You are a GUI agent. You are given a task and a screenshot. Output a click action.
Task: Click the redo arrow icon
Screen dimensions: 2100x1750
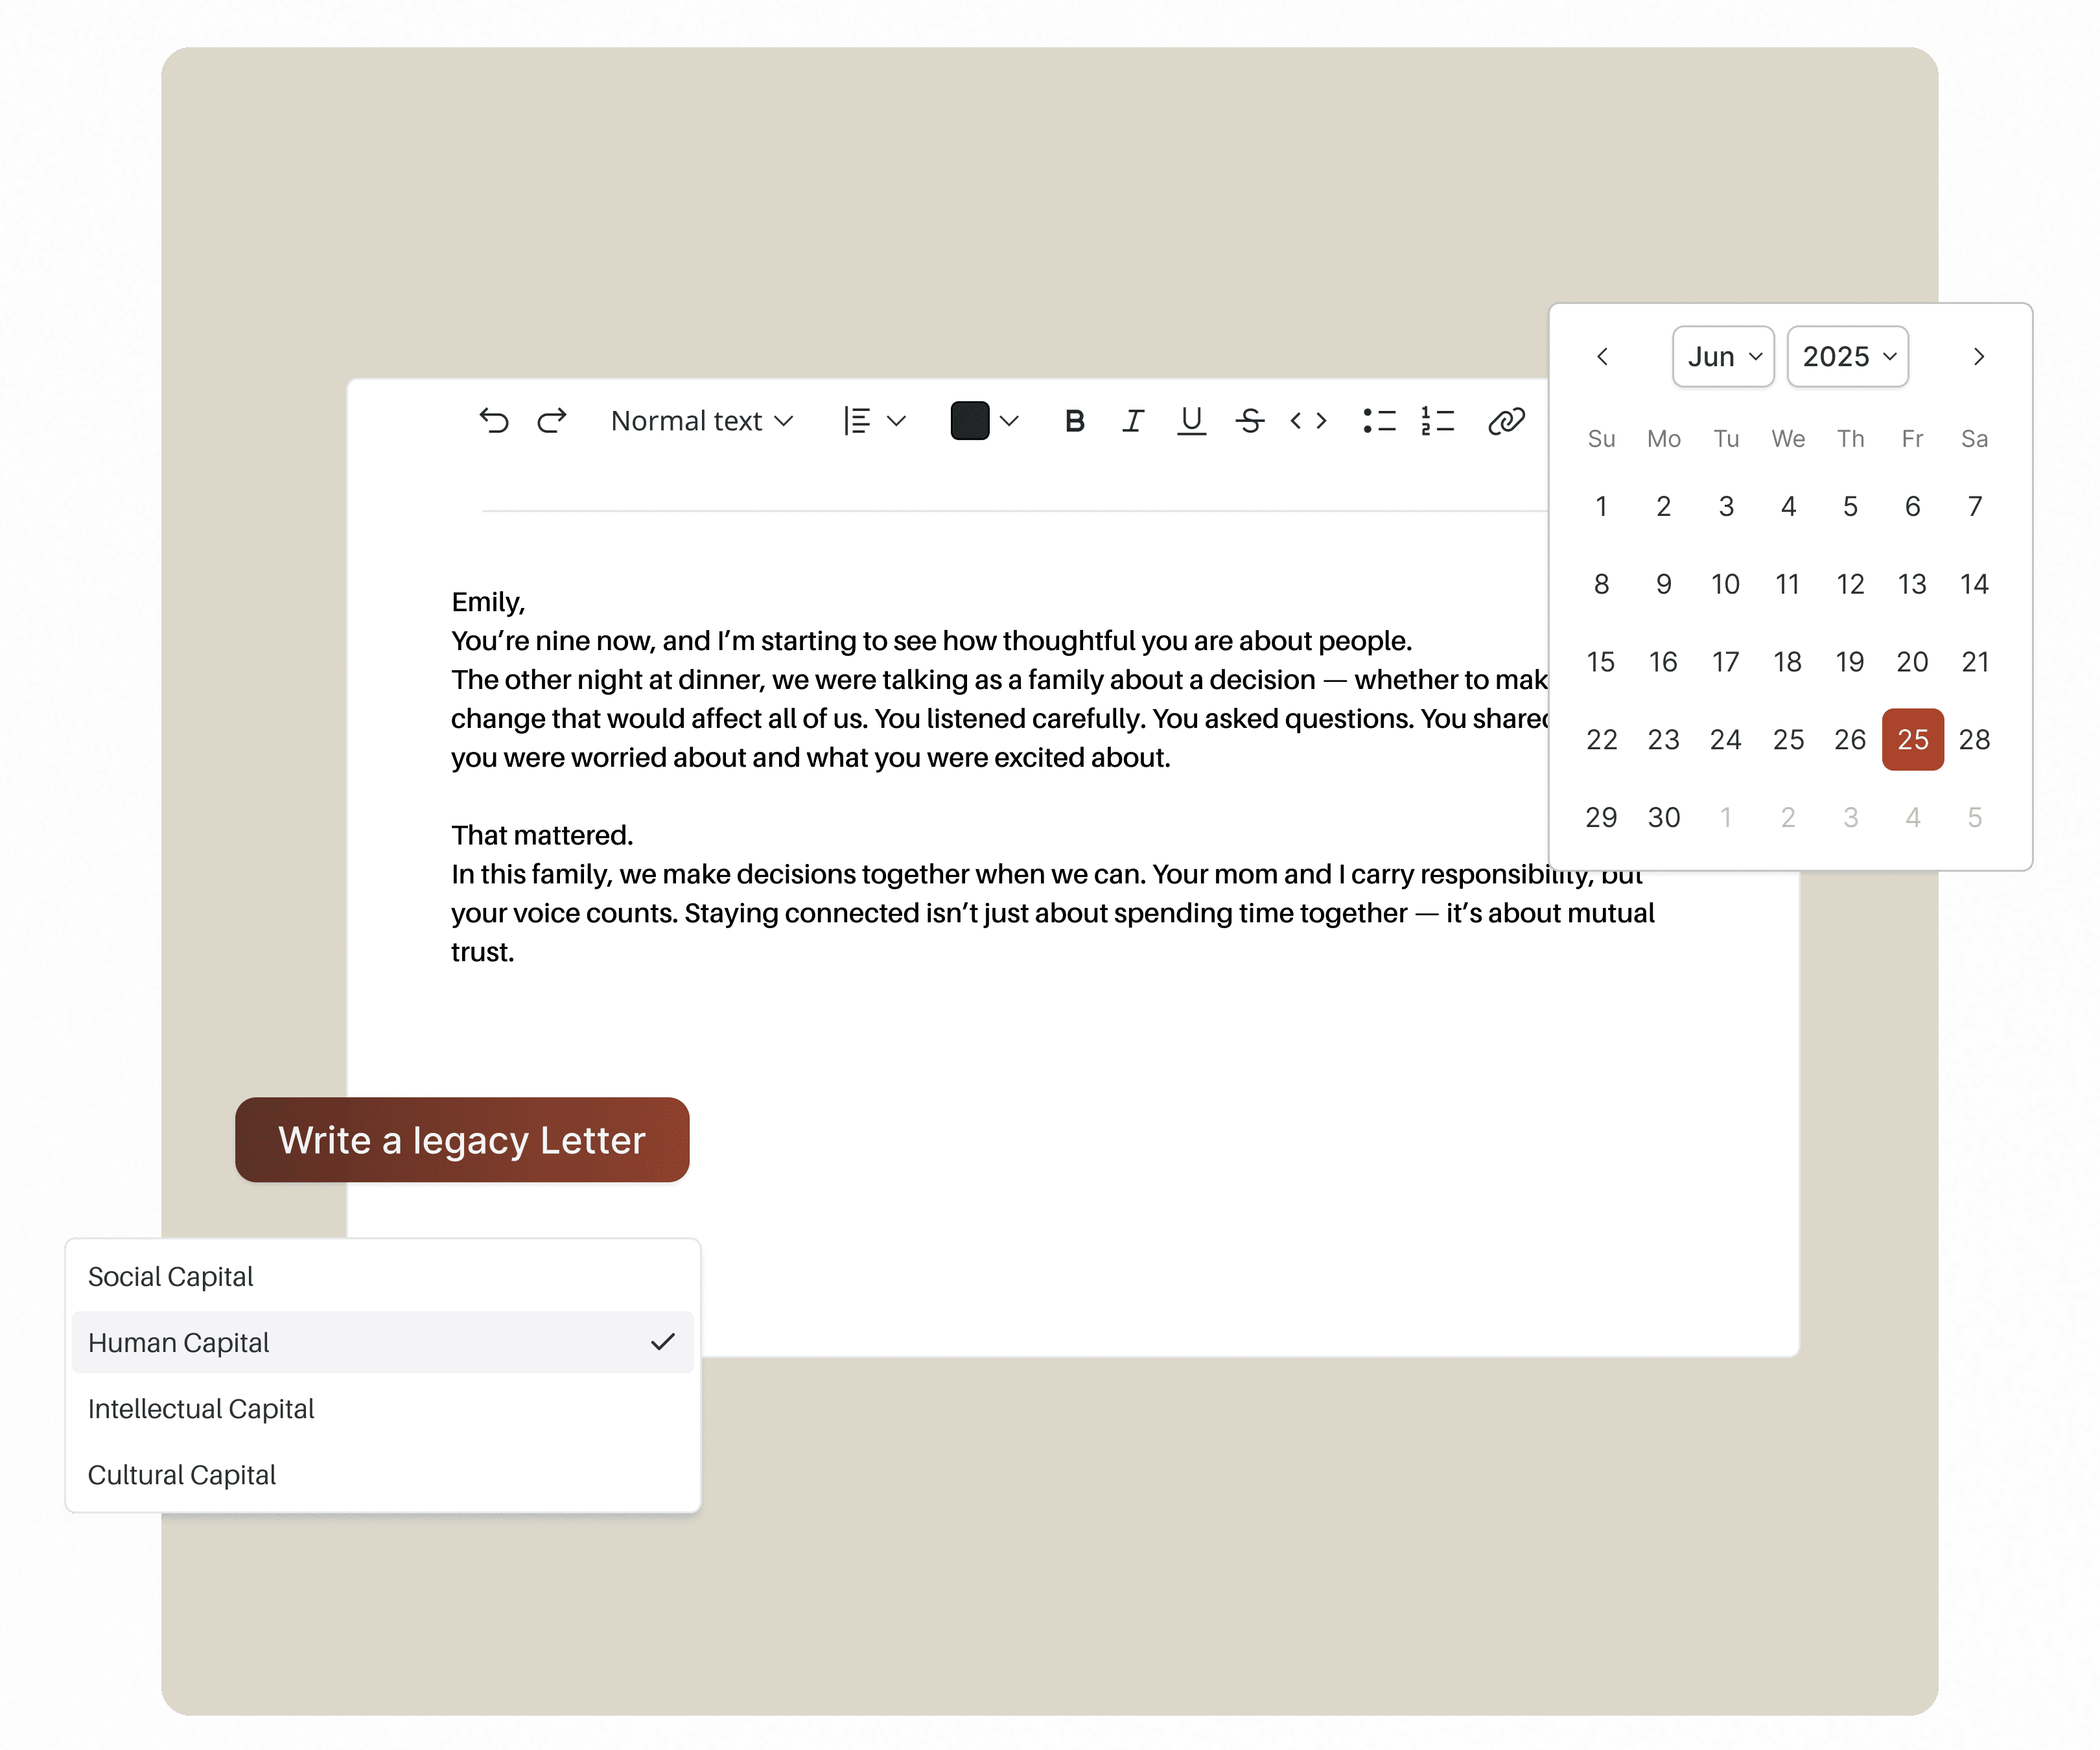click(x=552, y=421)
